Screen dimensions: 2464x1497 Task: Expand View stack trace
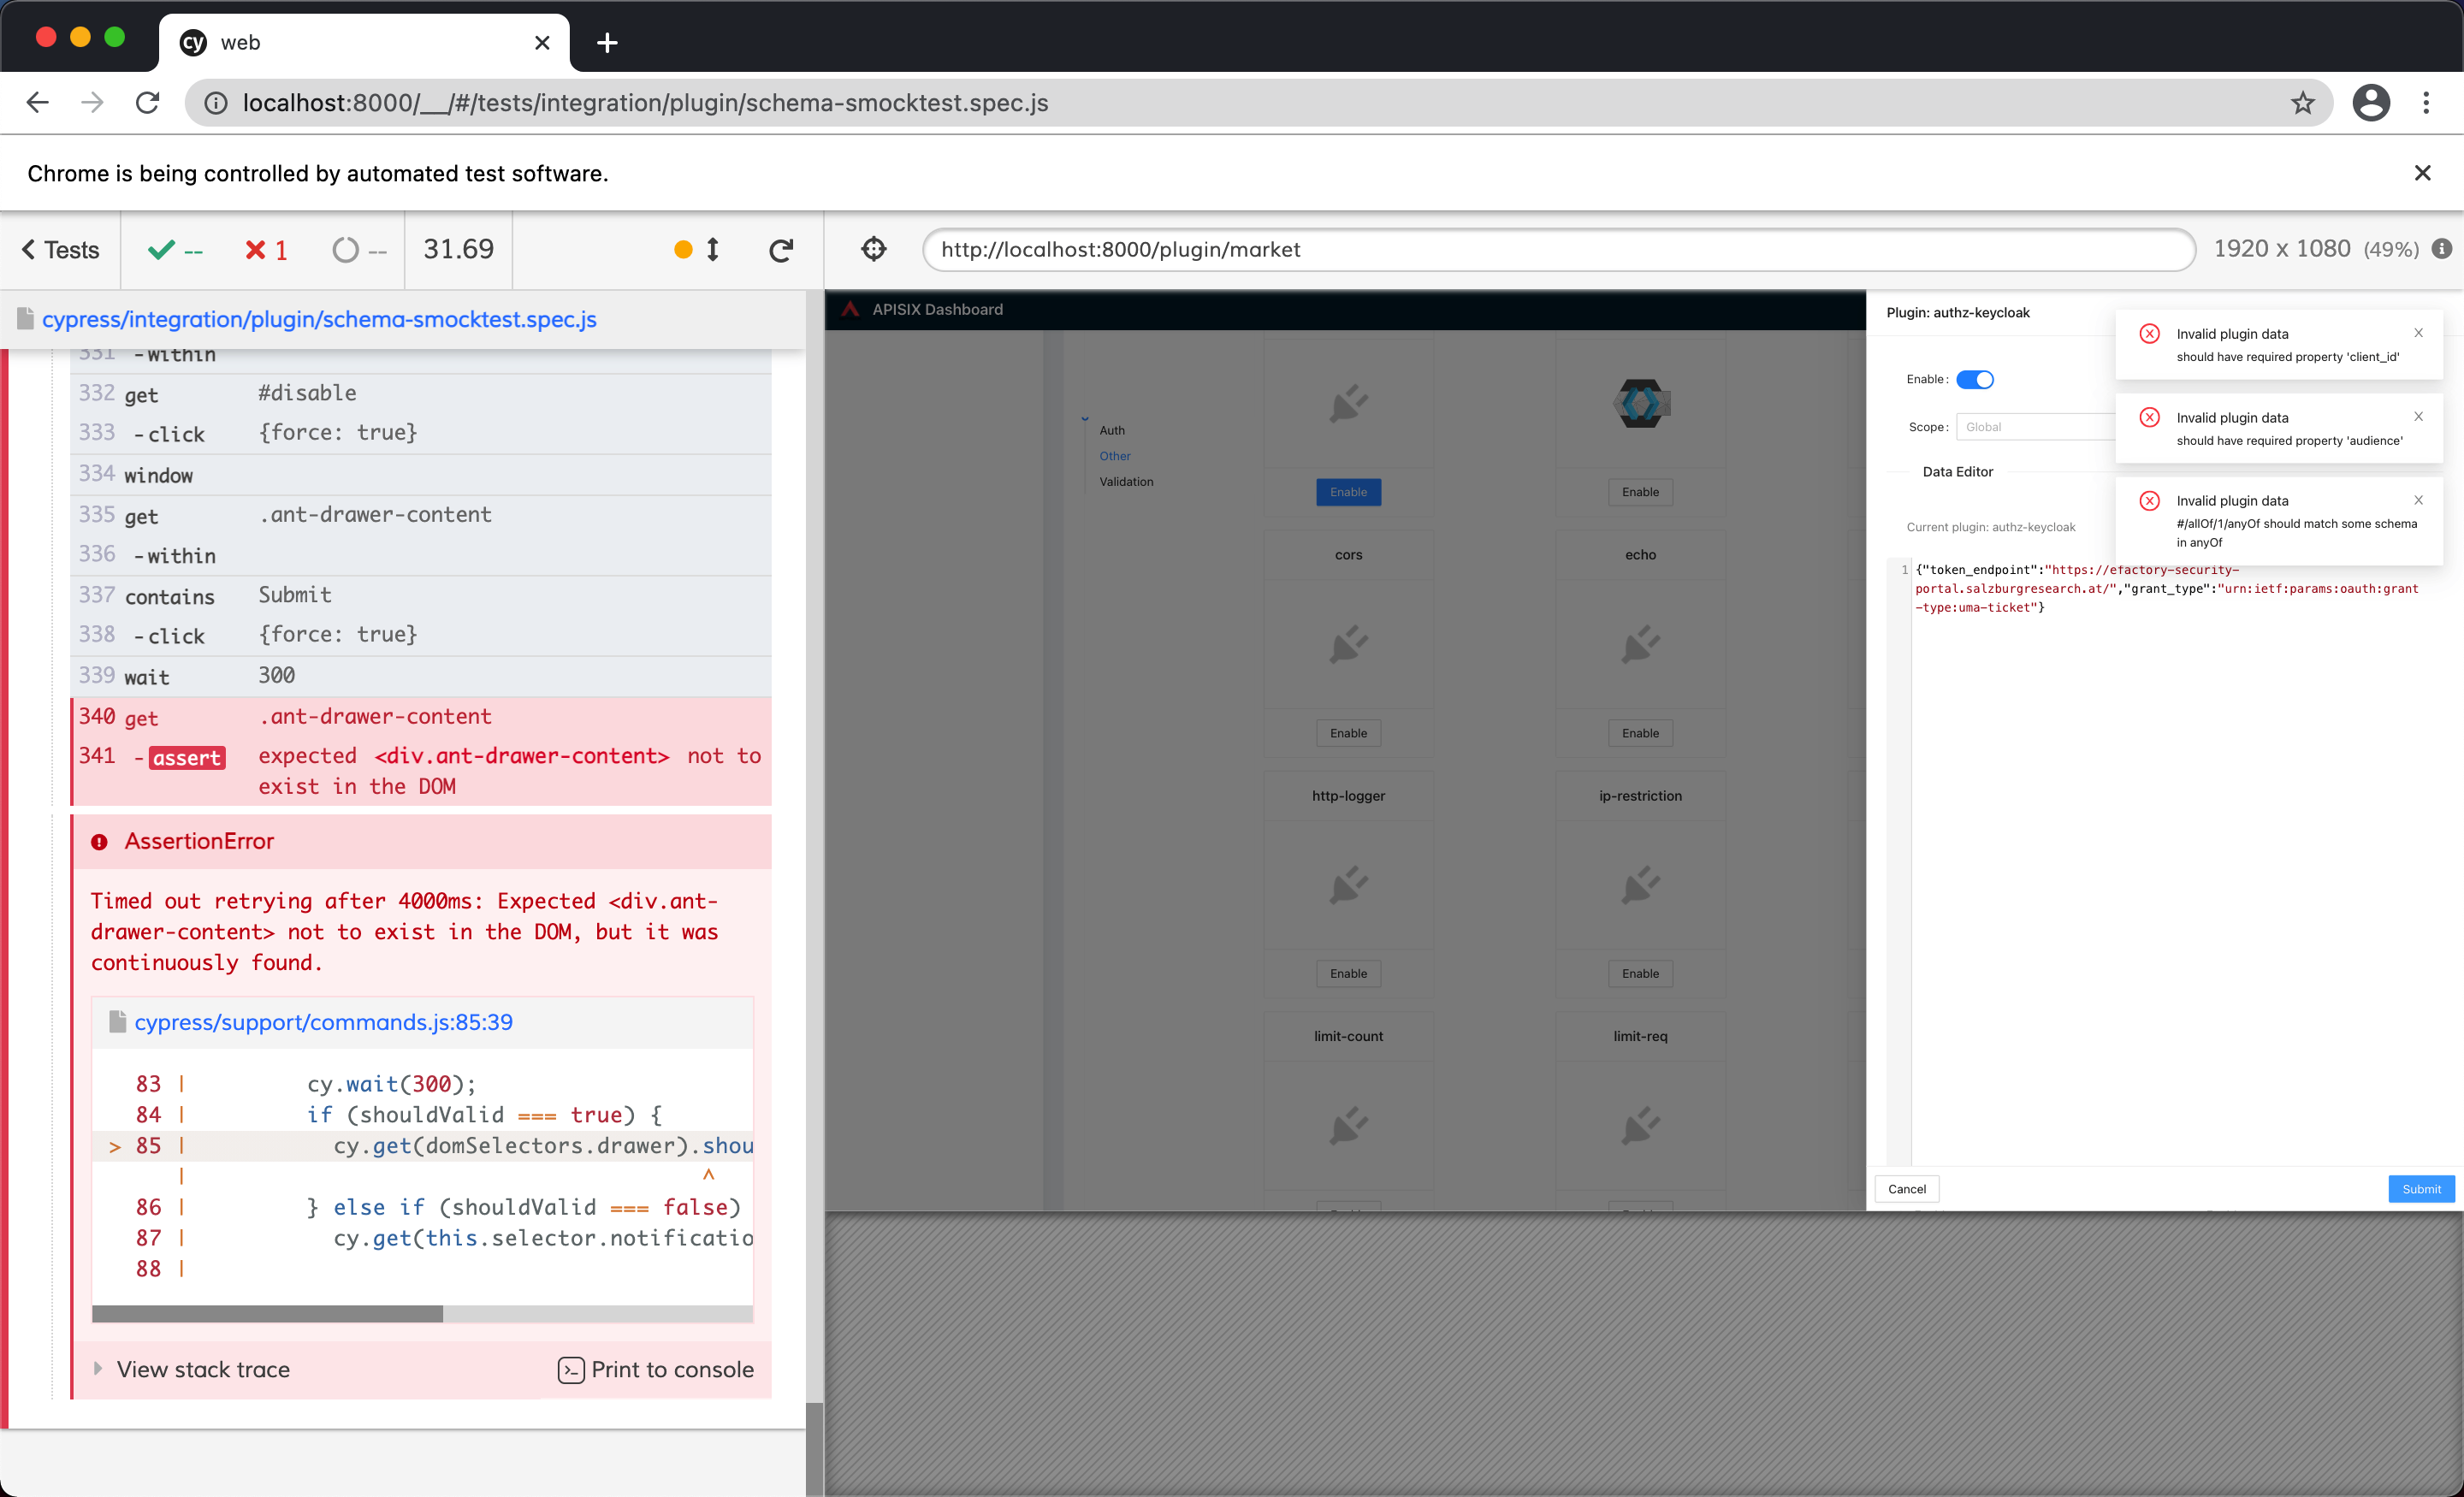200,1369
